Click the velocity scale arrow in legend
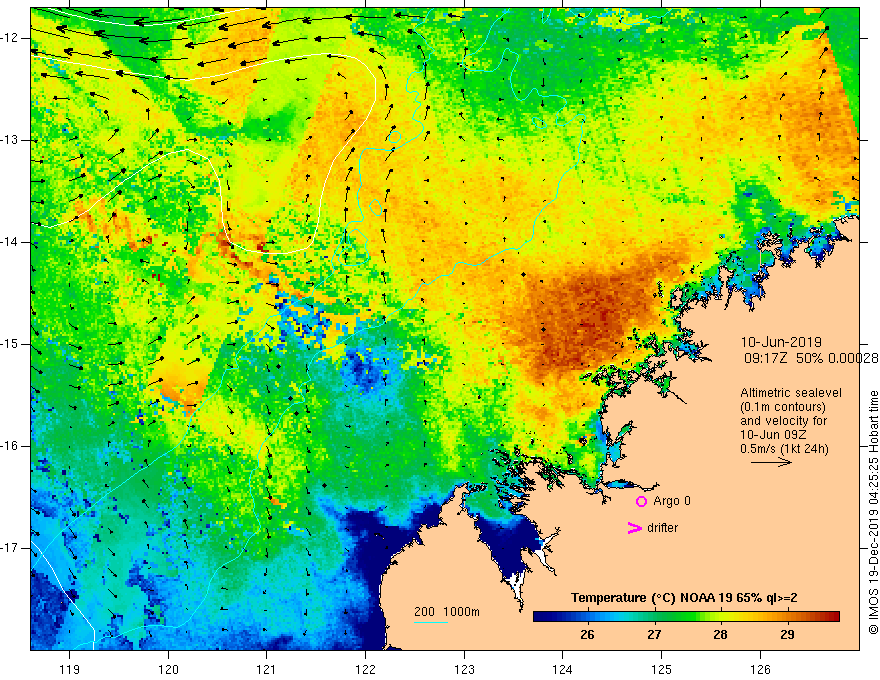The image size is (880, 680). tap(771, 462)
